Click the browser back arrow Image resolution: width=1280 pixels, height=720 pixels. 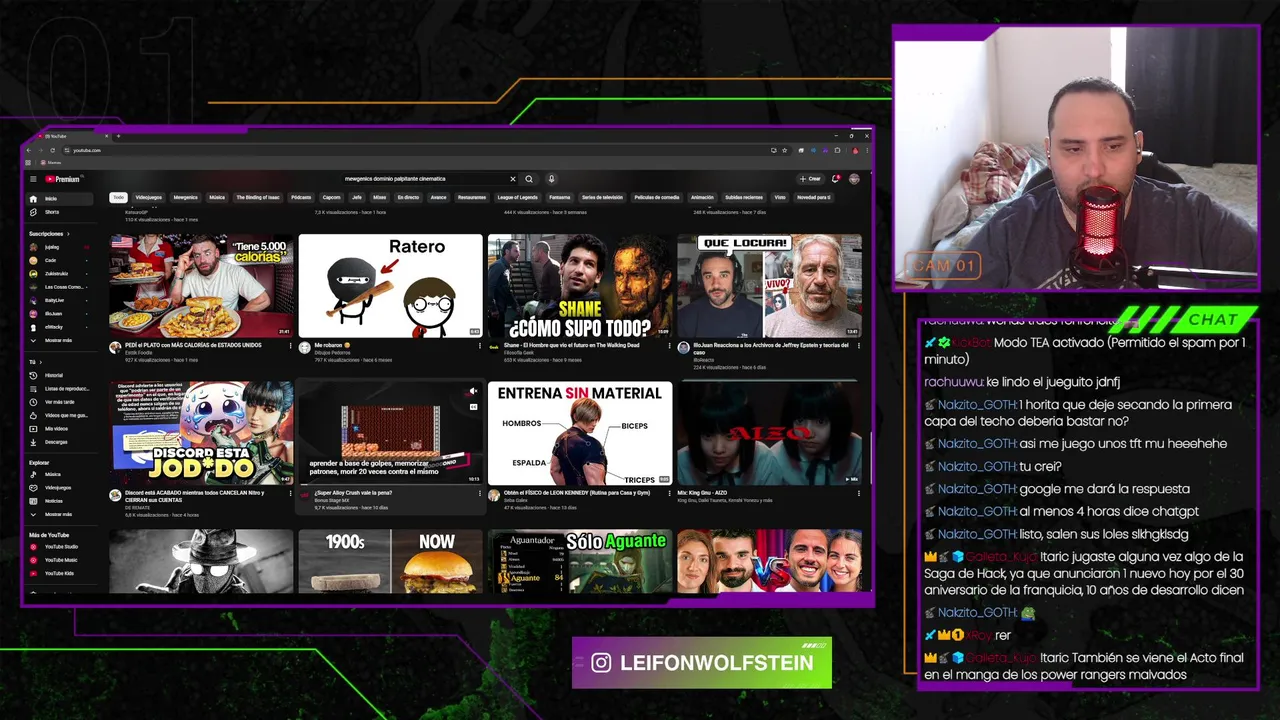click(29, 150)
